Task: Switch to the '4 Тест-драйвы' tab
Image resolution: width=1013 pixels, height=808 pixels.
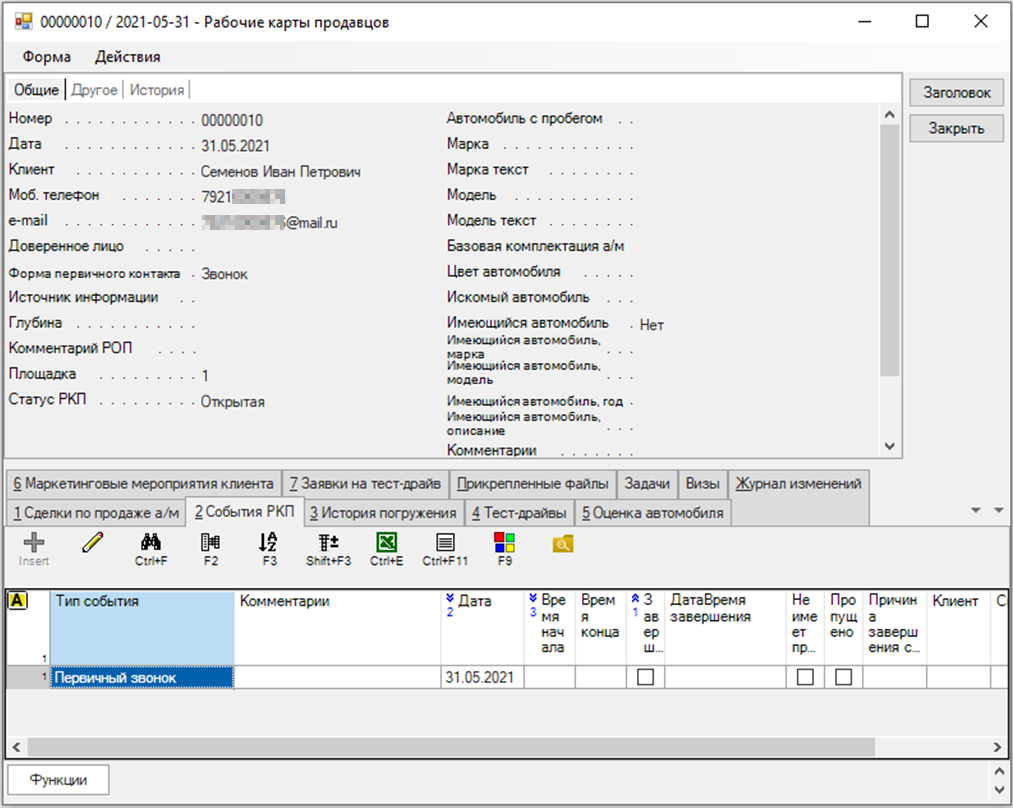Action: (x=518, y=513)
